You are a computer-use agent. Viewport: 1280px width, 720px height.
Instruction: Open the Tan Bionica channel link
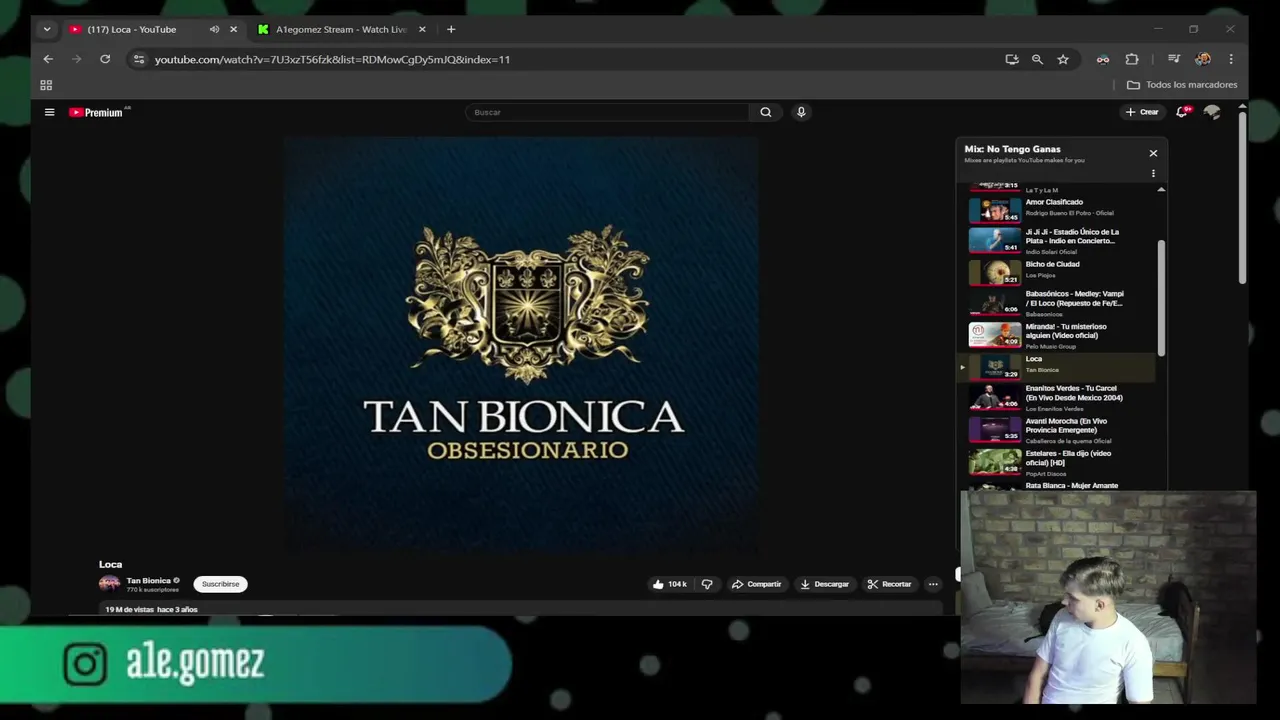148,580
